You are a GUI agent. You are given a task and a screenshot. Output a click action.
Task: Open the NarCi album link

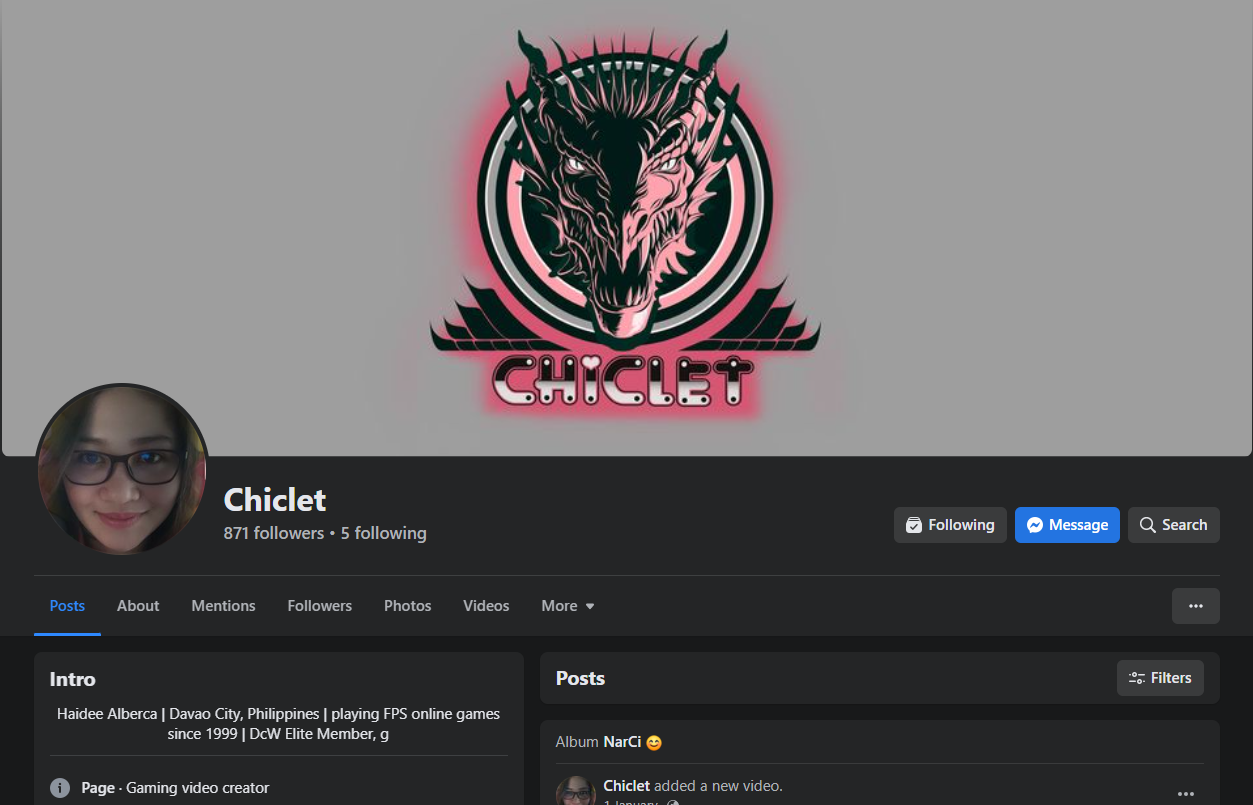622,742
